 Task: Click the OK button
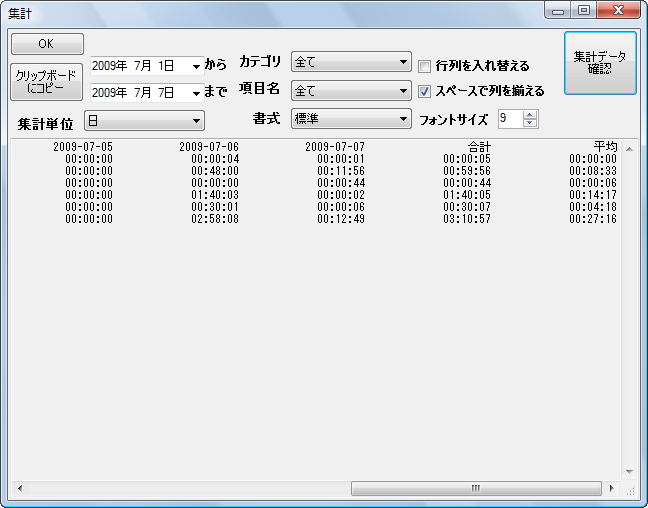point(46,44)
